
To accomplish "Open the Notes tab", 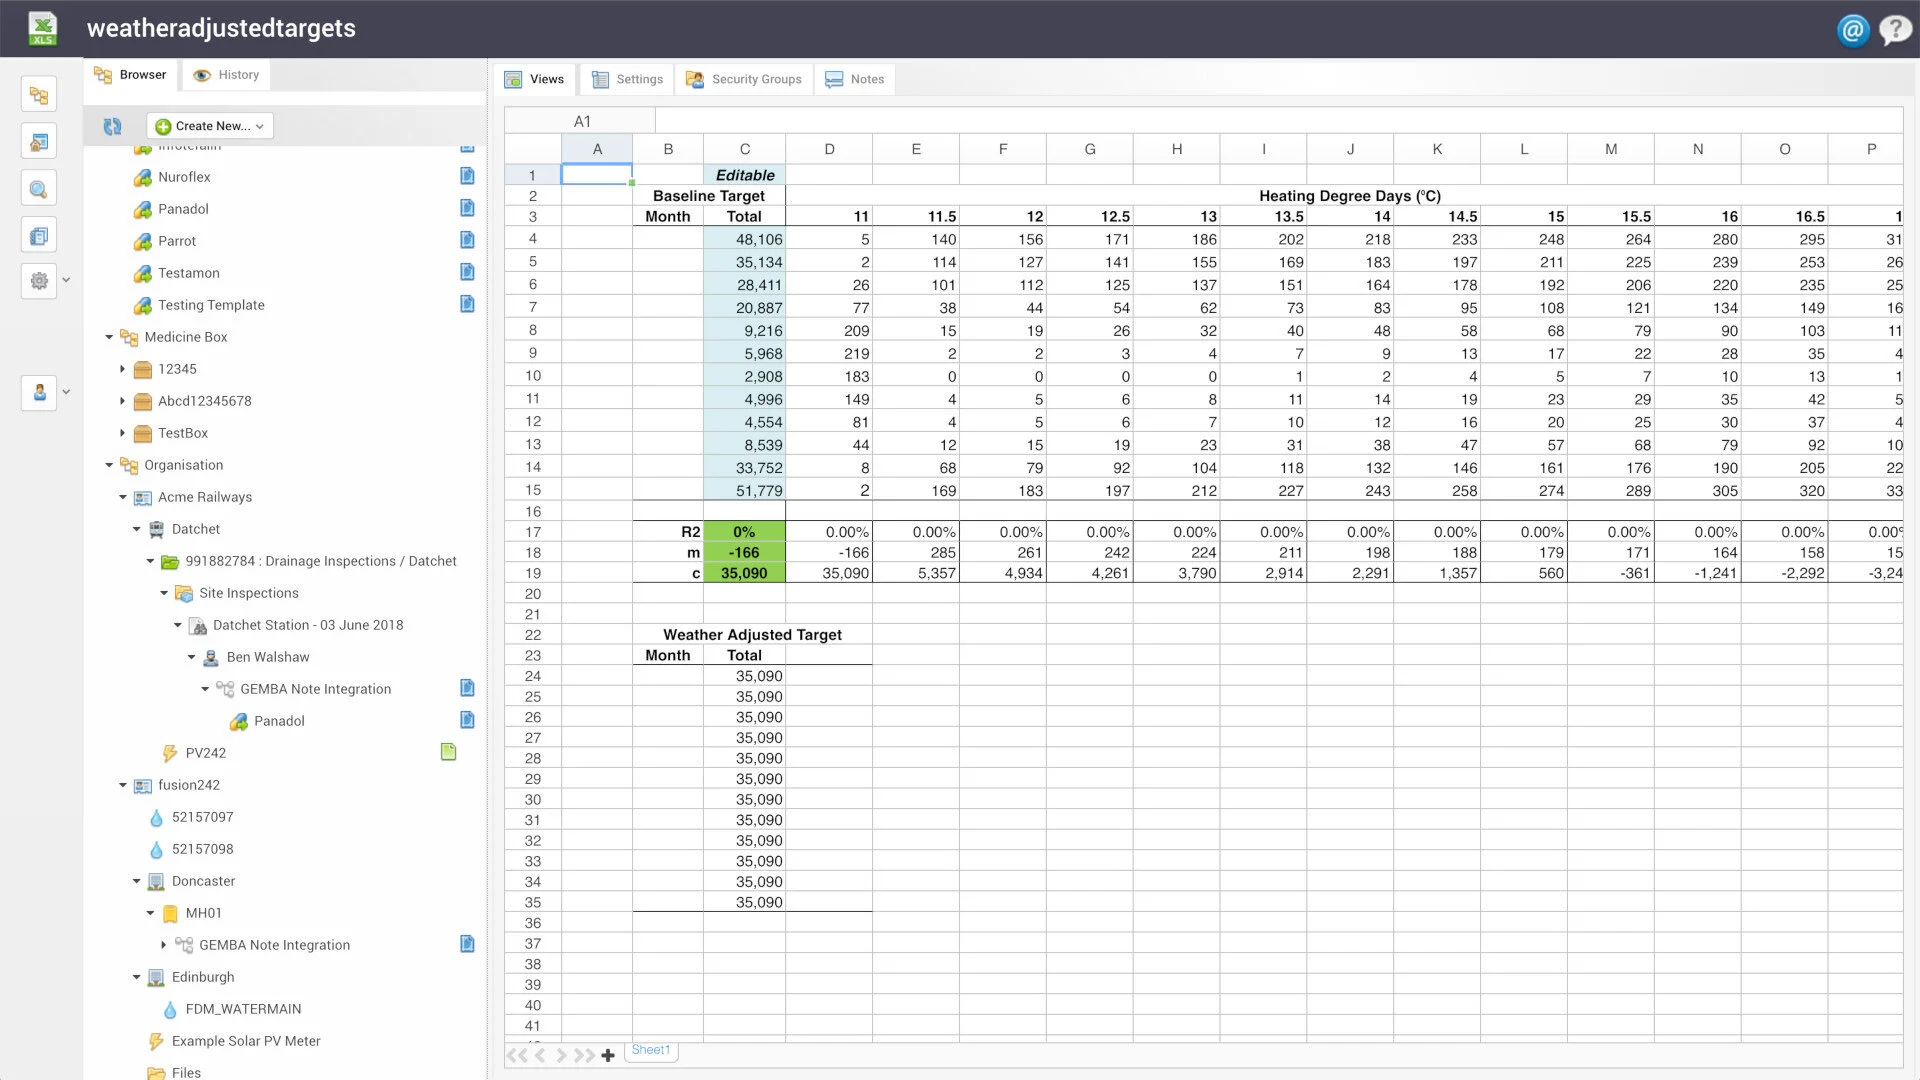I will pyautogui.click(x=855, y=79).
